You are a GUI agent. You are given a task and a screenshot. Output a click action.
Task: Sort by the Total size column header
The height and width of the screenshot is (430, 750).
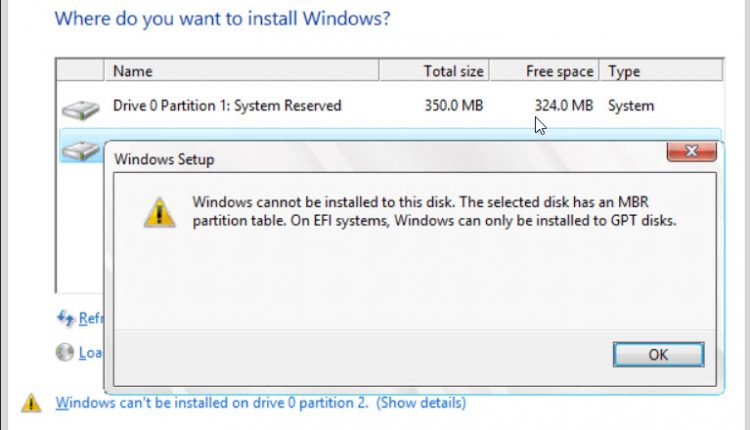tap(434, 71)
